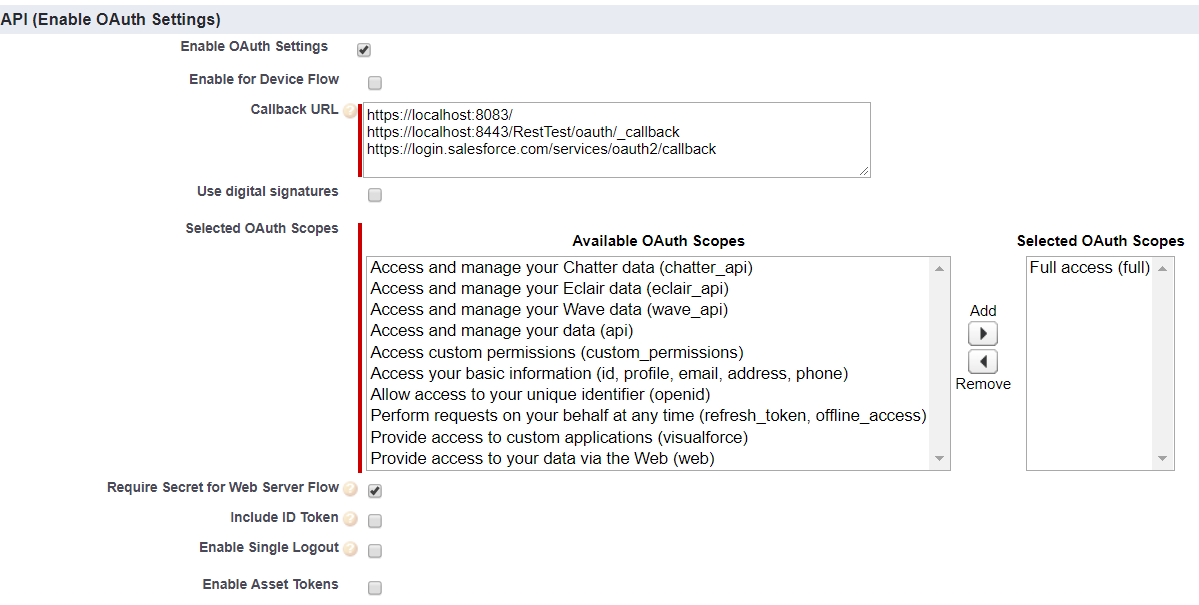1199x605 pixels.
Task: Uncheck the Enable OAuth Settings checkbox
Action: click(x=363, y=48)
